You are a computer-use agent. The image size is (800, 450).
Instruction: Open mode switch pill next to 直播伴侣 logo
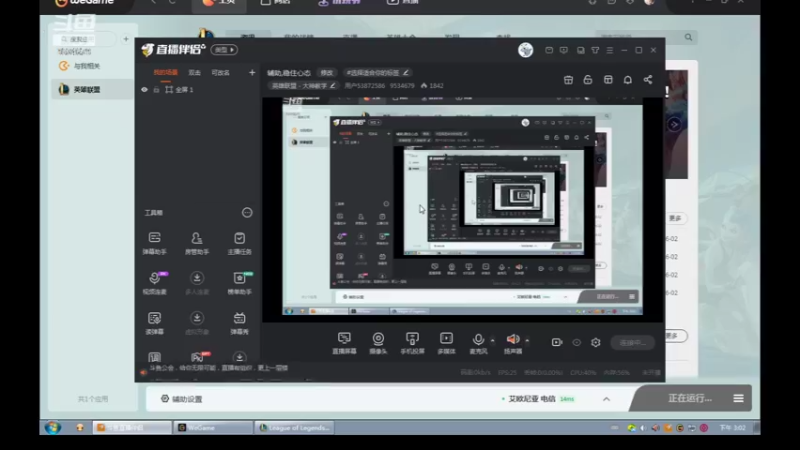(224, 49)
